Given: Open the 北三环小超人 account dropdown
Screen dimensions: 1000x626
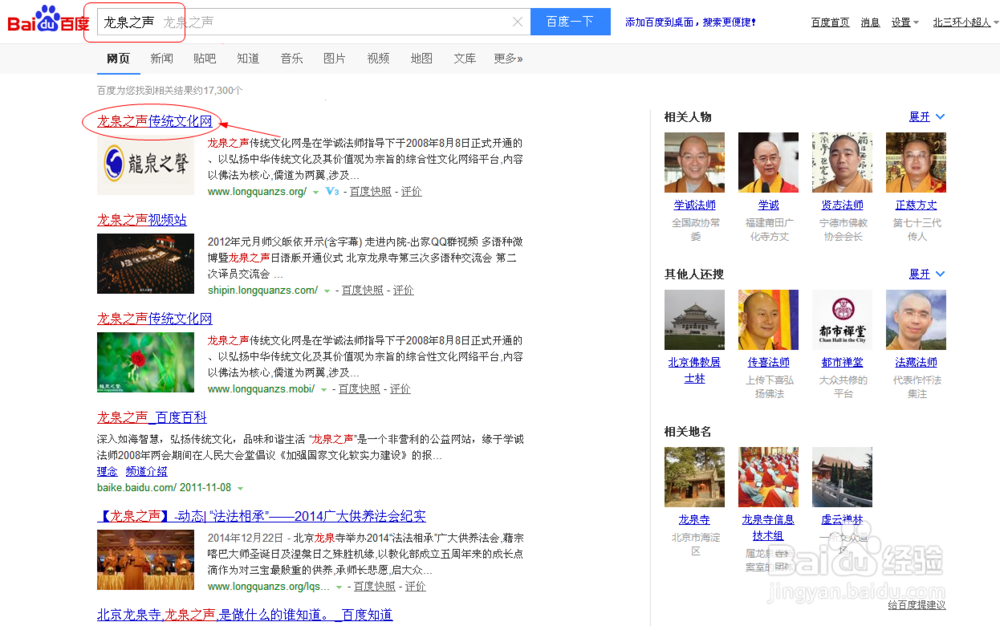Looking at the screenshot, I should (965, 22).
